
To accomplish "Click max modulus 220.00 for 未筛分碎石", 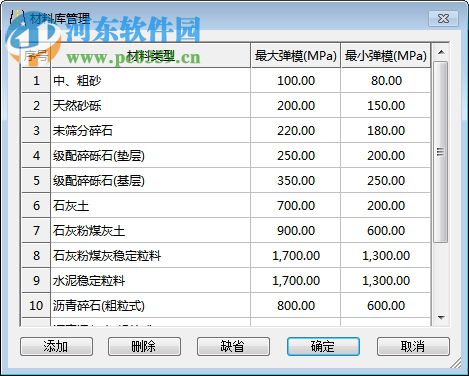I will (296, 131).
